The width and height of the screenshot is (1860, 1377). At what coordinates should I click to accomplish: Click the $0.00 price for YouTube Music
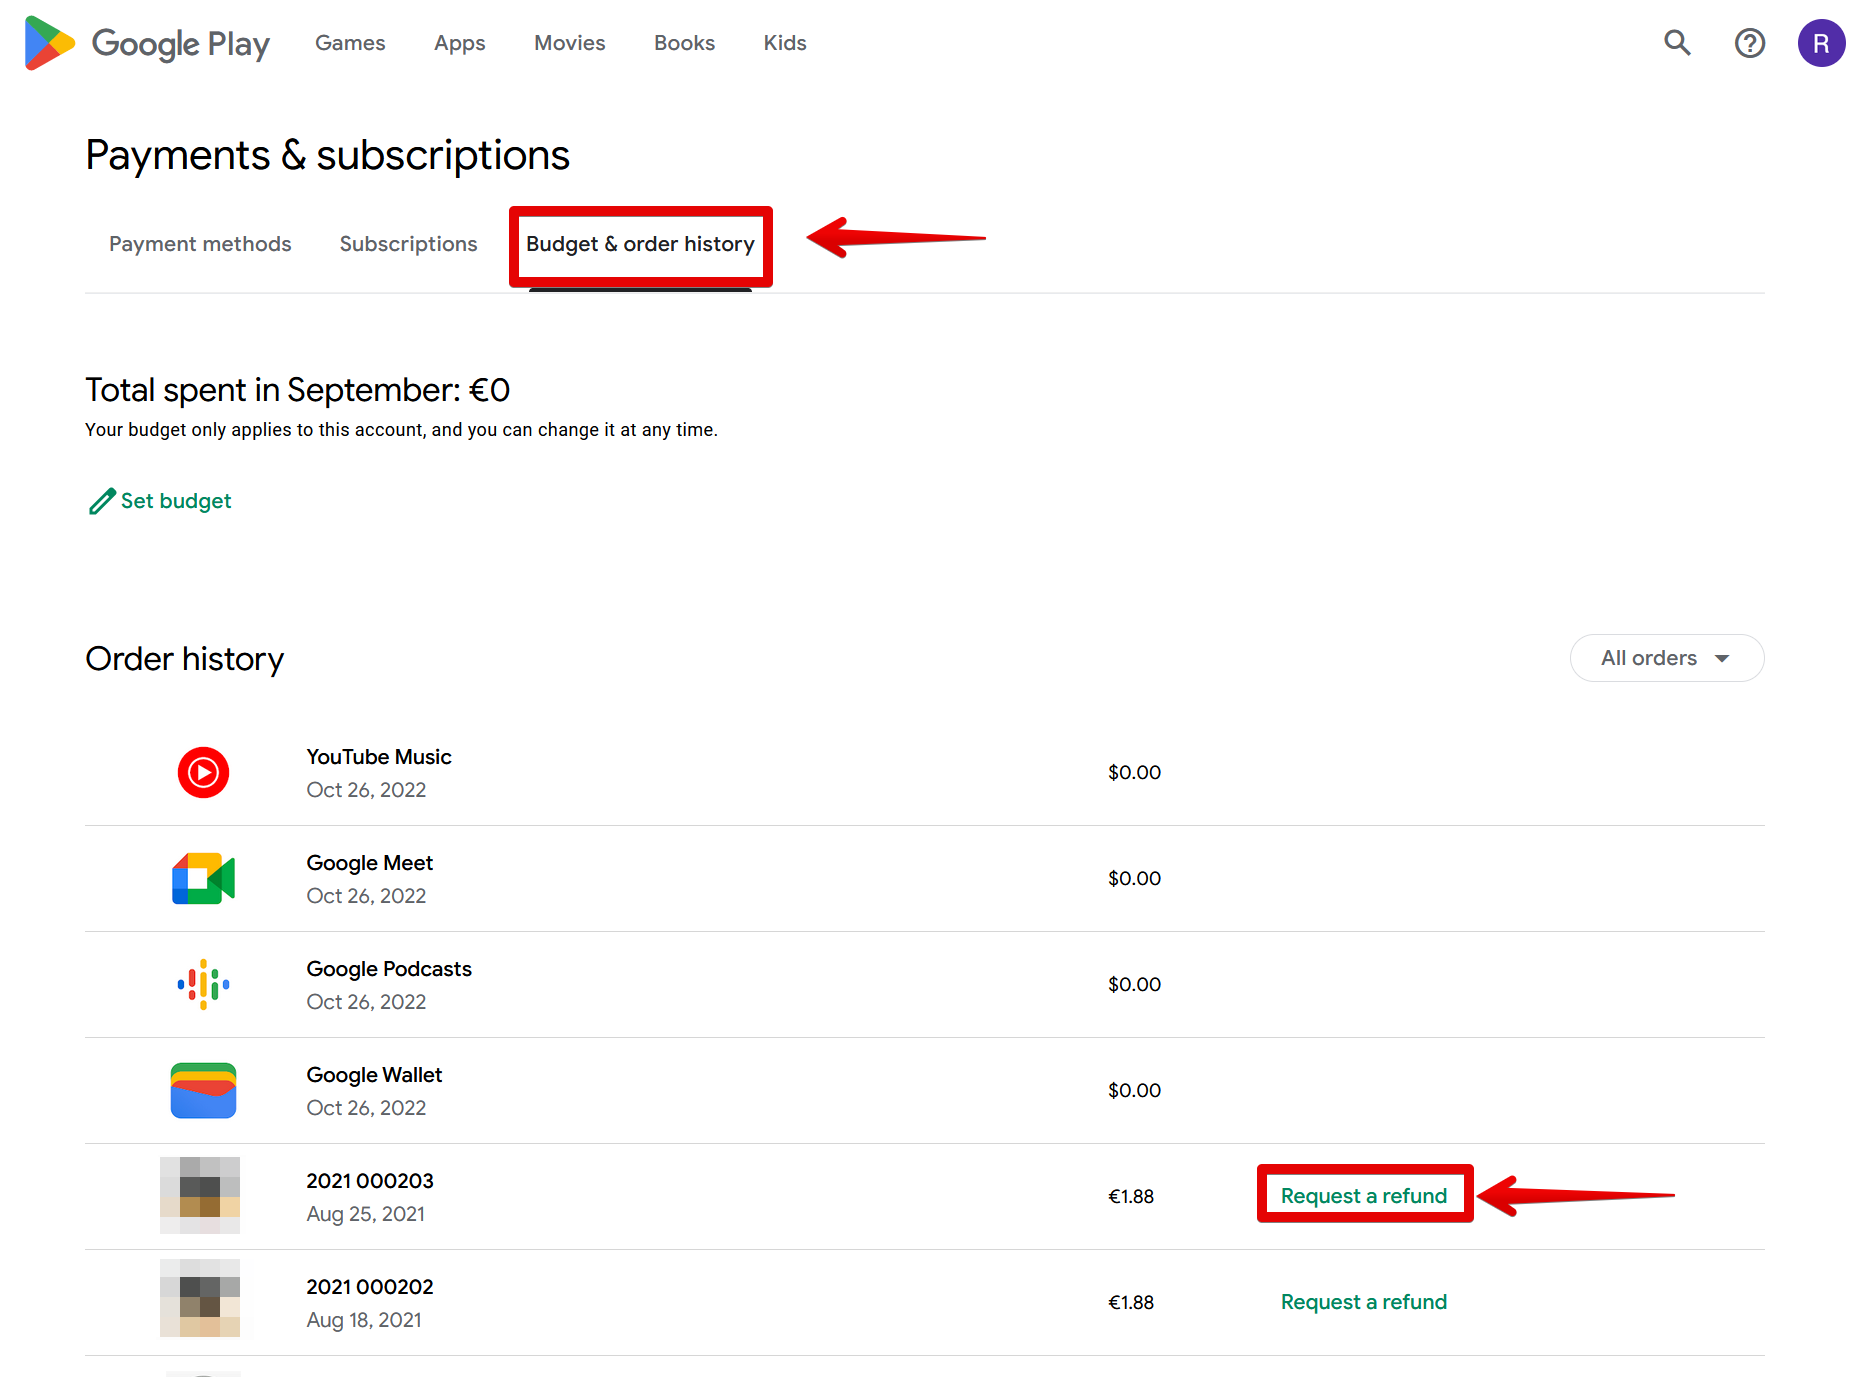[x=1134, y=772]
